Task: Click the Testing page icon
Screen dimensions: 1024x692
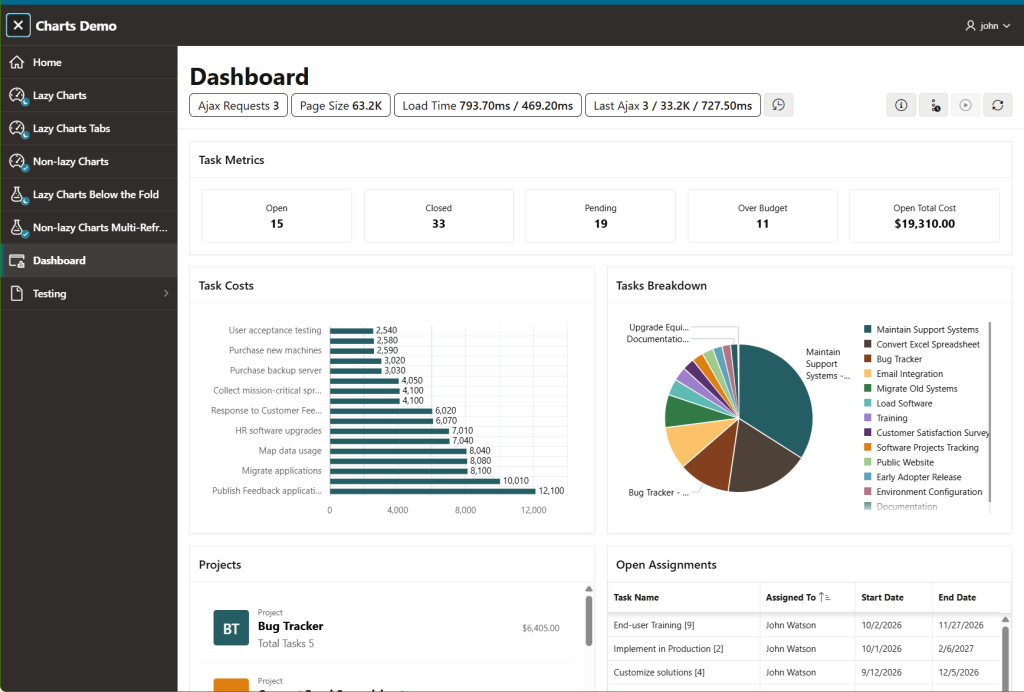Action: [x=17, y=294]
